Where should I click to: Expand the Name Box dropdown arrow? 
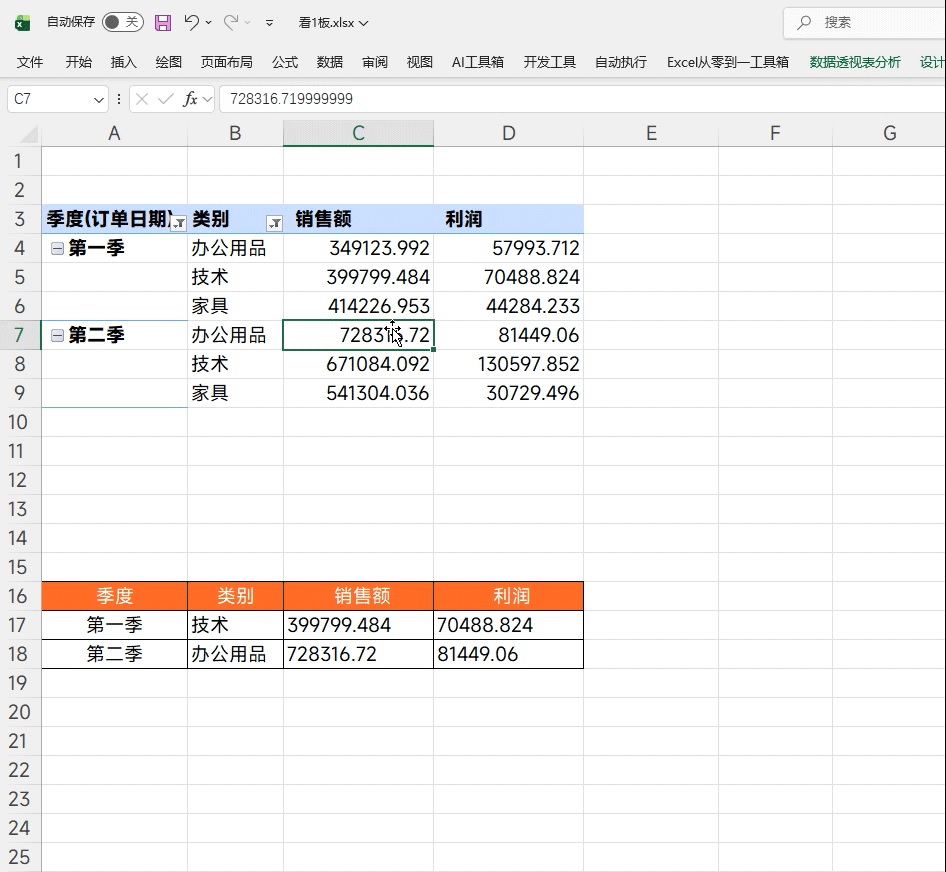click(x=99, y=99)
